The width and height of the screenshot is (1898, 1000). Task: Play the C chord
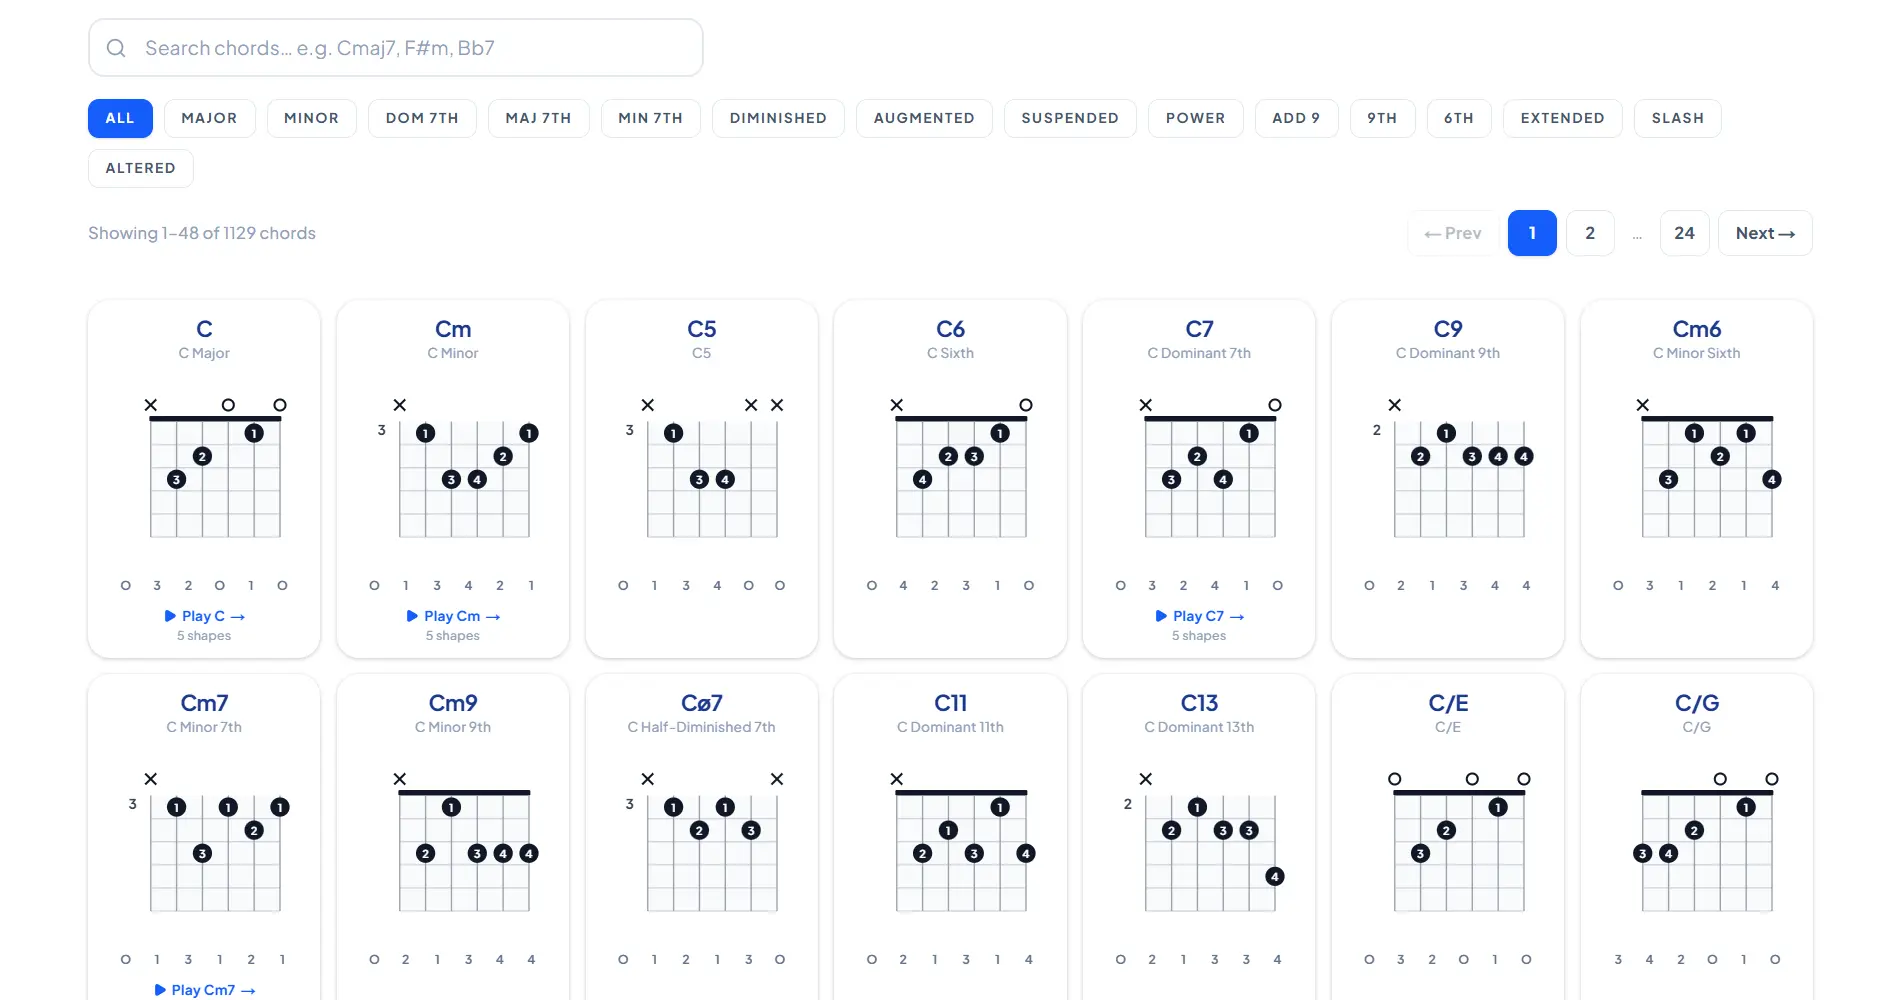point(204,616)
